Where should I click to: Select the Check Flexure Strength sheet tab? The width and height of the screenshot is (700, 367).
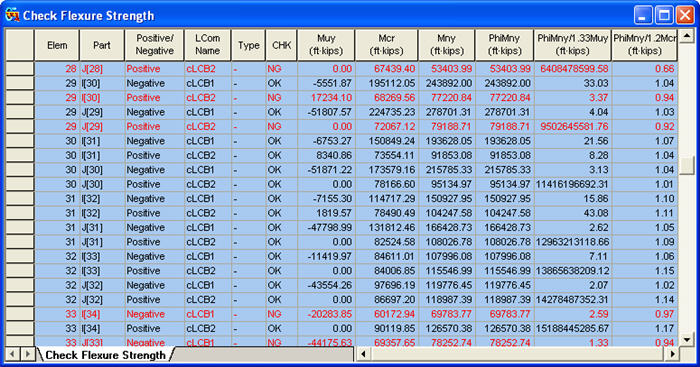point(105,354)
